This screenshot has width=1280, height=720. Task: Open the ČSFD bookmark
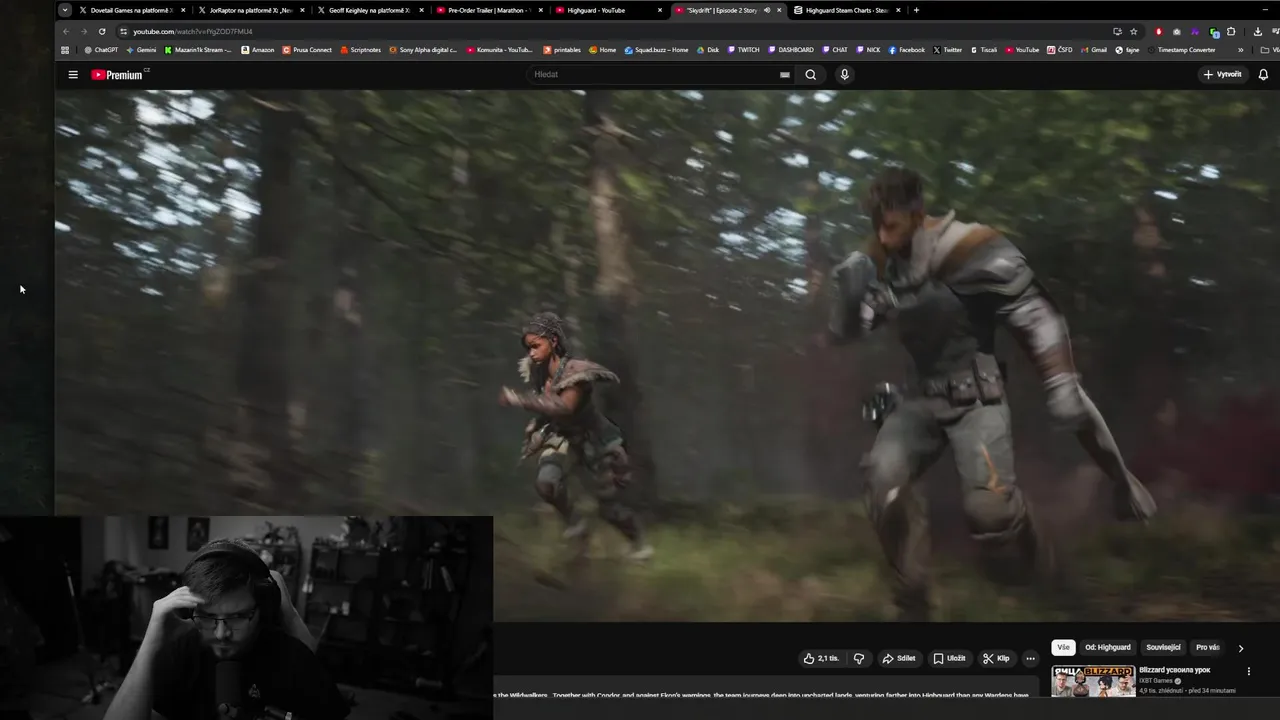1060,50
